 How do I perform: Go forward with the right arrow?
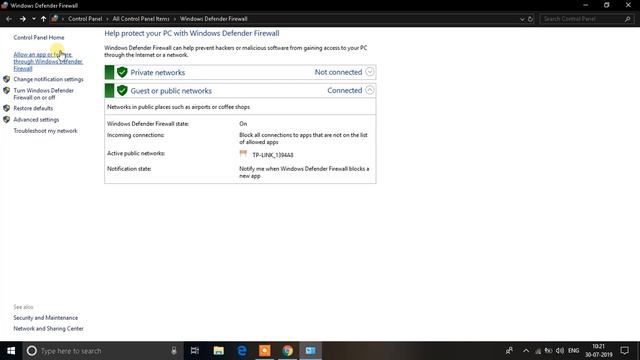(22, 19)
